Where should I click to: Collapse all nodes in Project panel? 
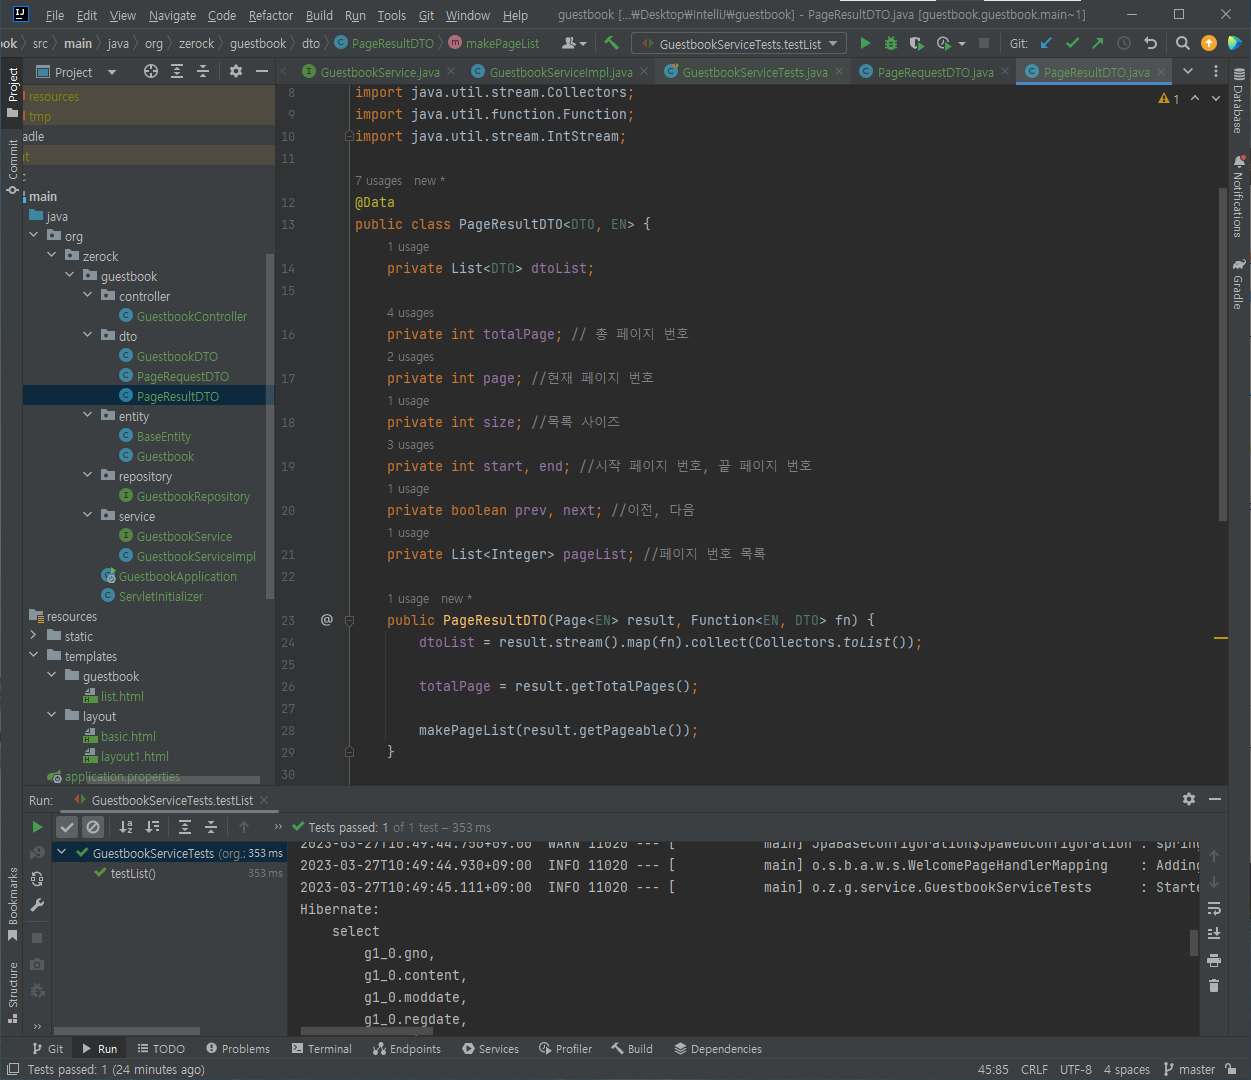(x=203, y=71)
